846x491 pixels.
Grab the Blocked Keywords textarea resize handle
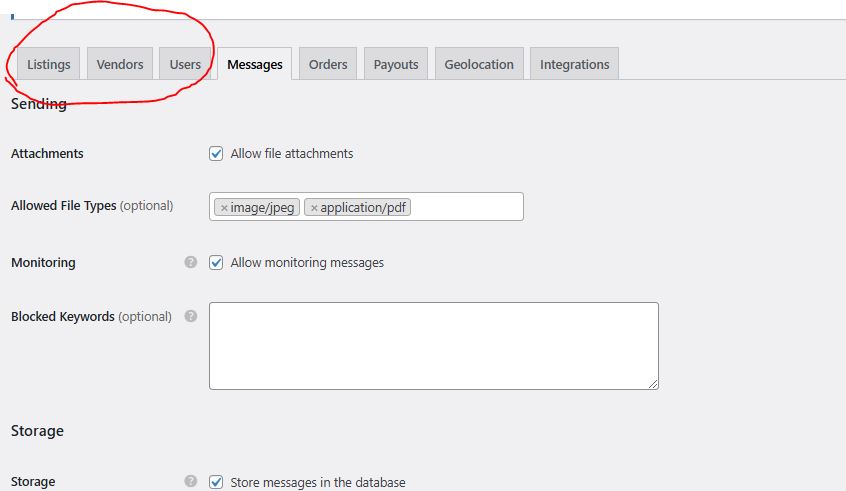tap(653, 384)
